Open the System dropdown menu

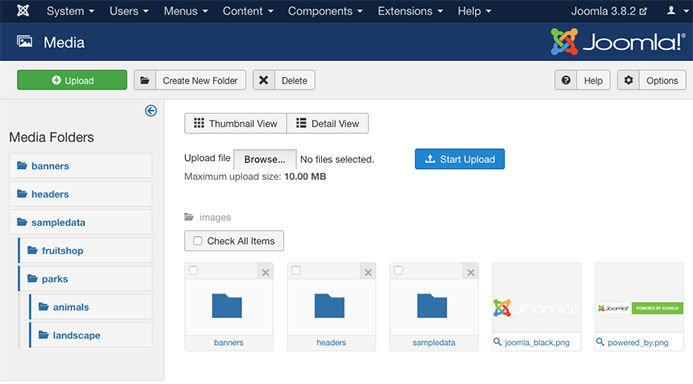click(x=70, y=11)
